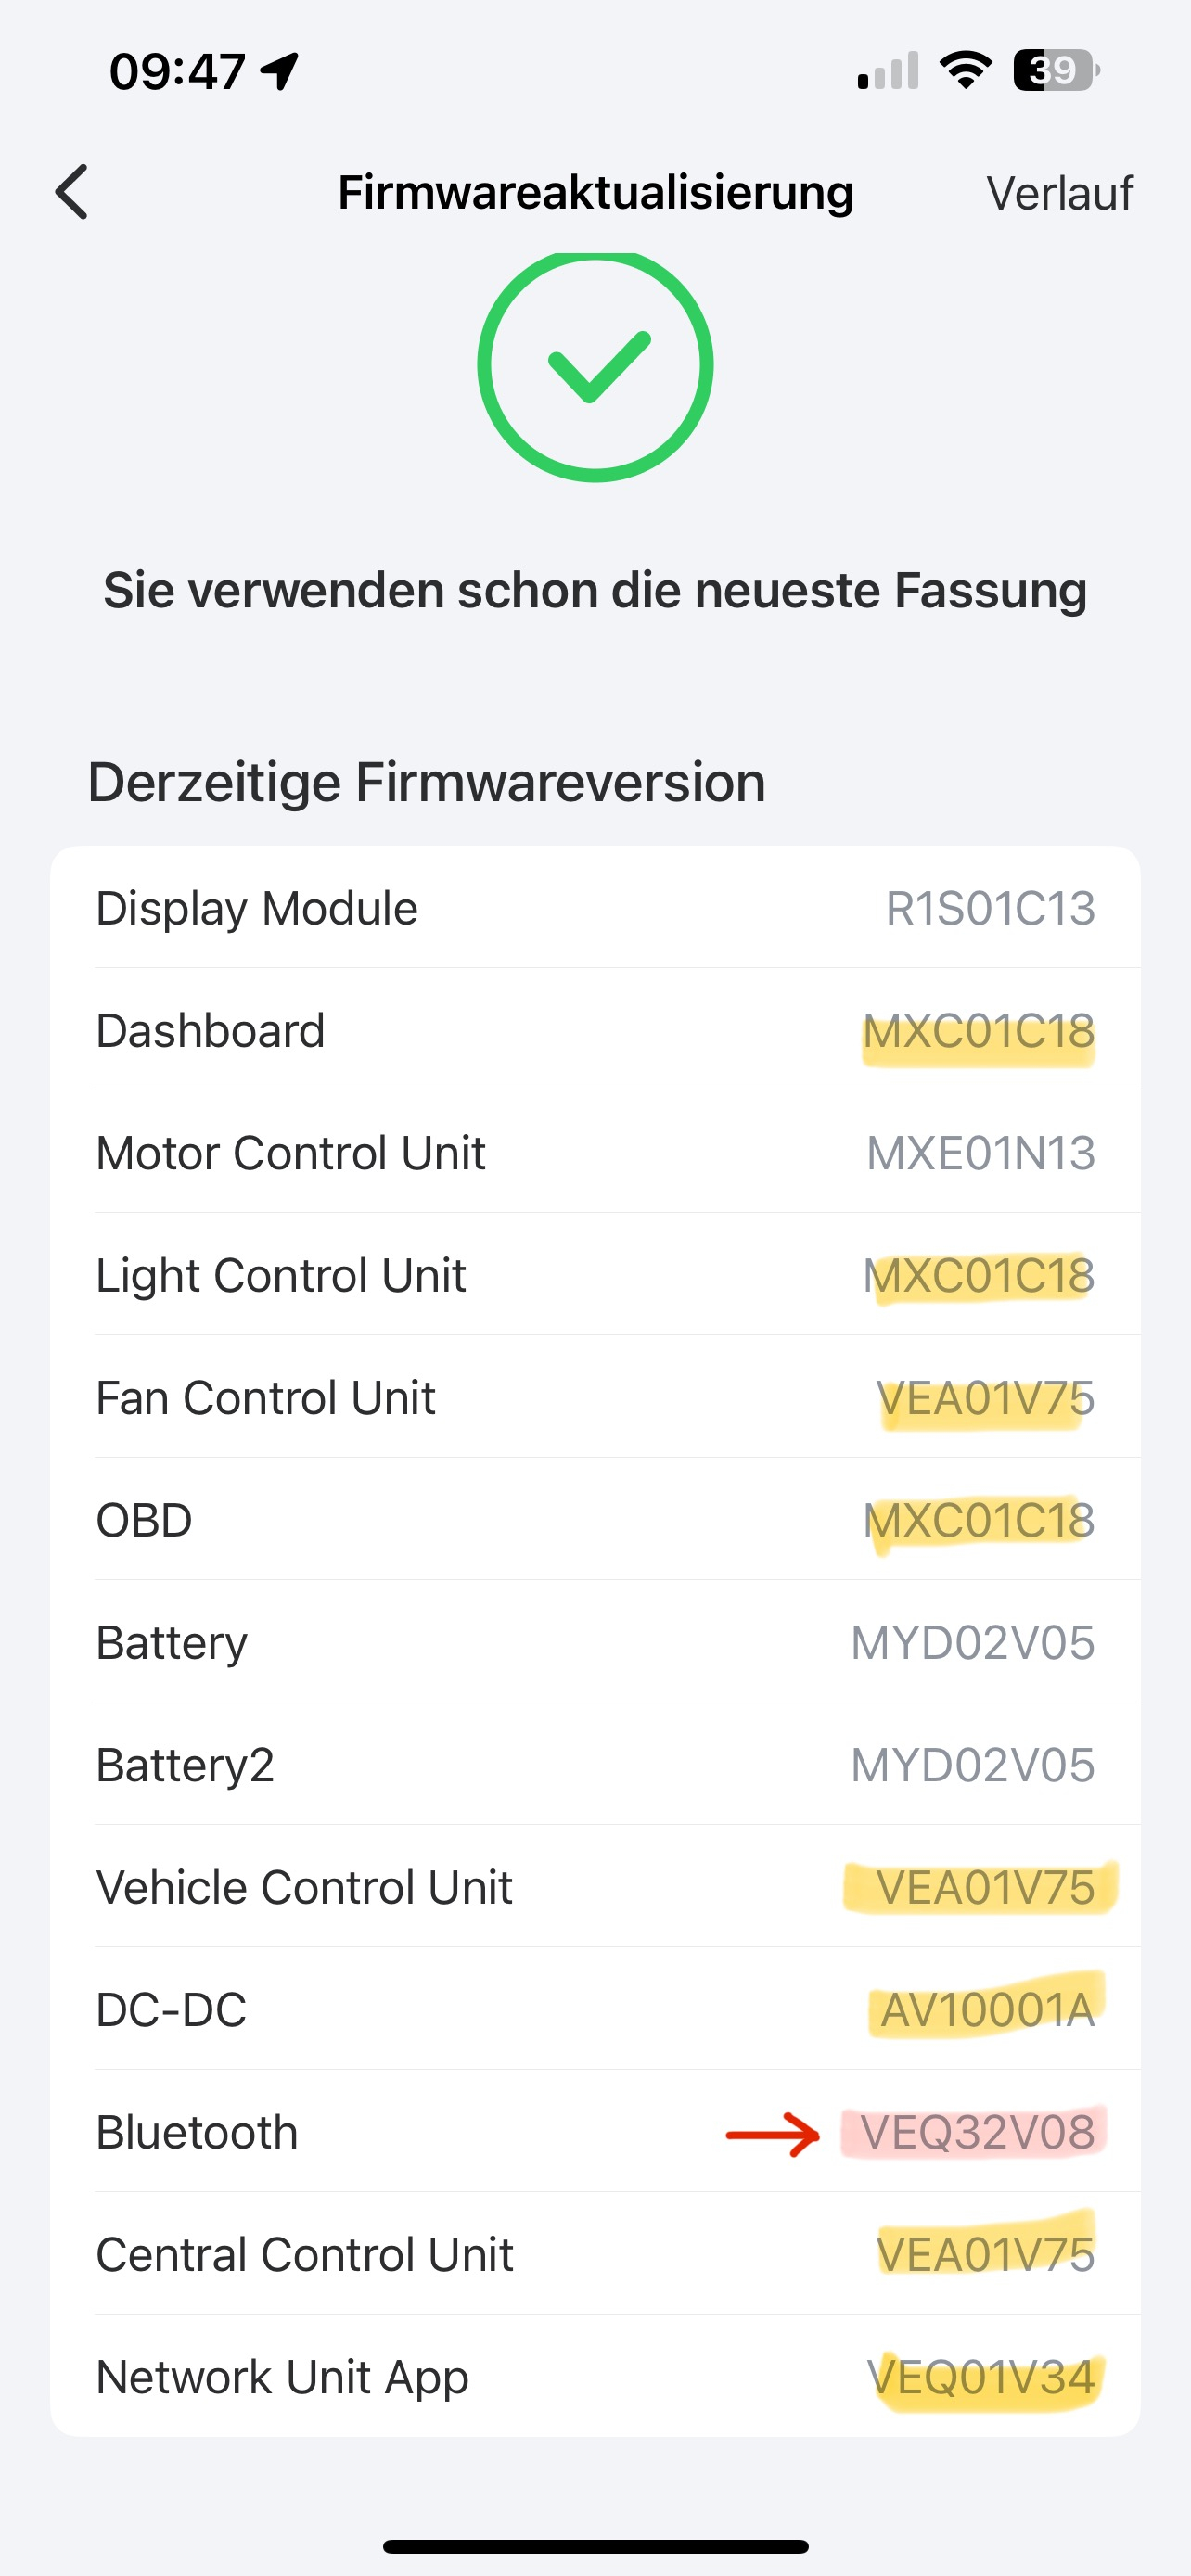The width and height of the screenshot is (1191, 2576).
Task: Tap the highlighted Bluetooth version VEQ32V08
Action: 977,2132
